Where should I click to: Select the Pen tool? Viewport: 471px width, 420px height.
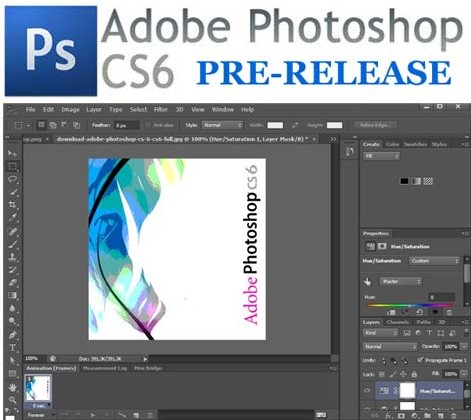pos(12,335)
